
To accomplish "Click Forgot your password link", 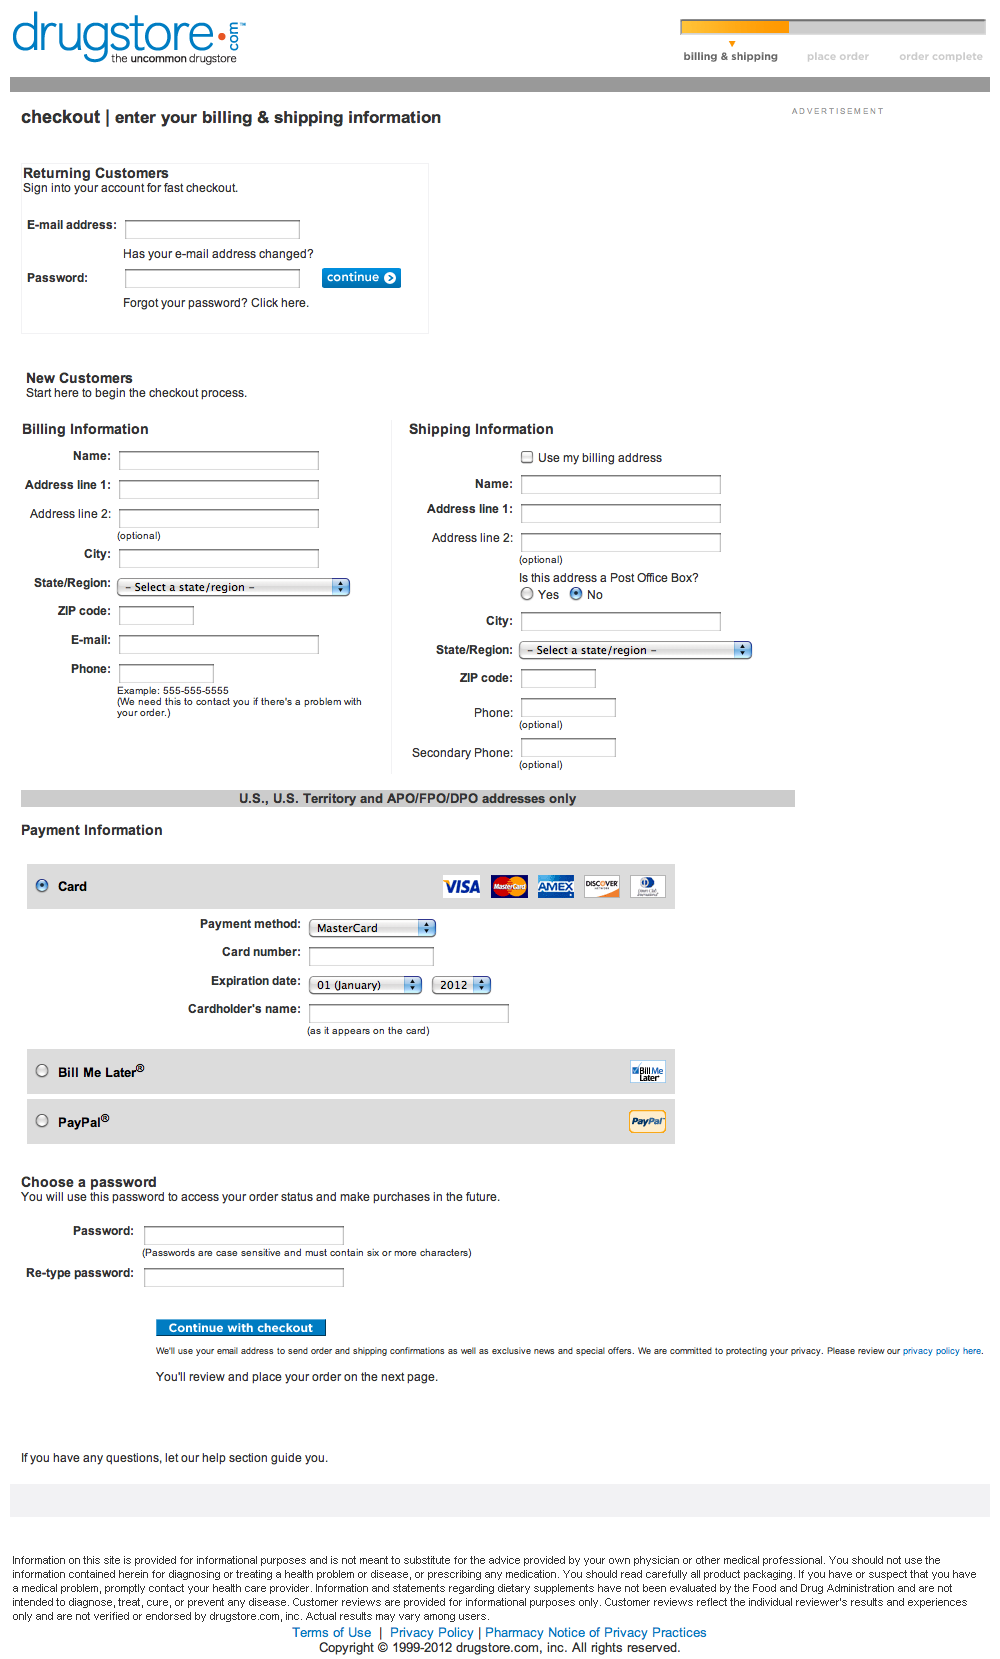I will click(216, 303).
